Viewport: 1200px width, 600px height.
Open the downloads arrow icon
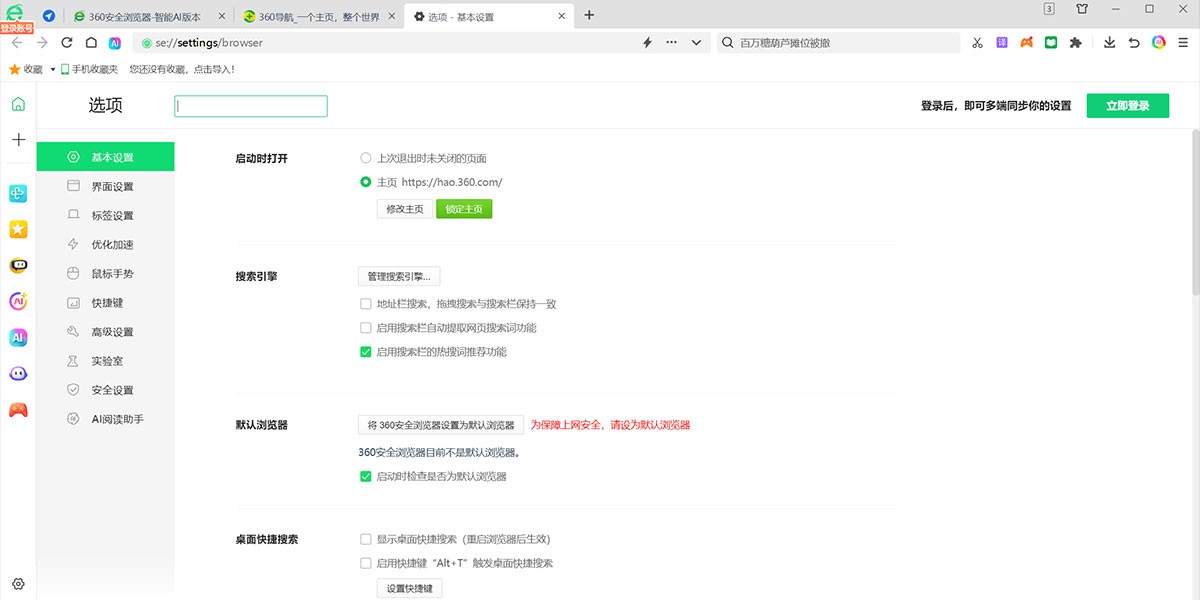click(1109, 43)
